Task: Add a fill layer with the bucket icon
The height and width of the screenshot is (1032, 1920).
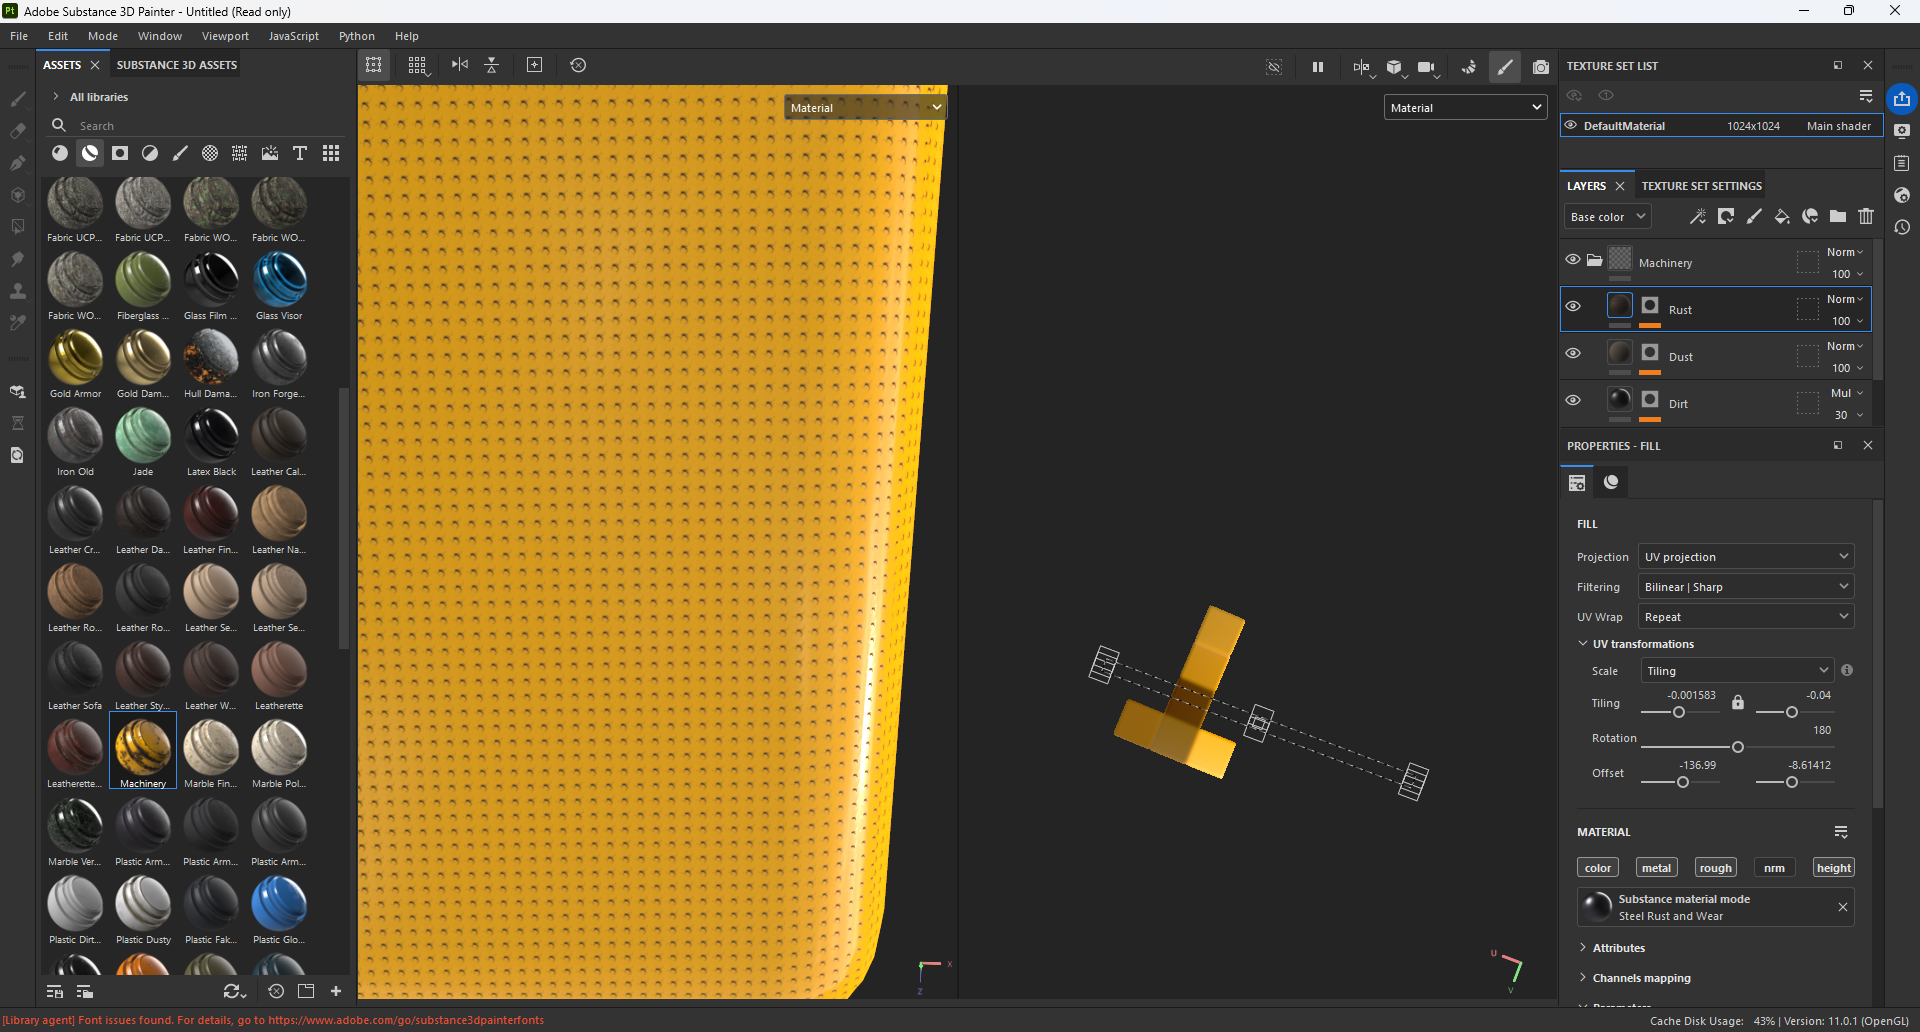Action: point(1782,216)
